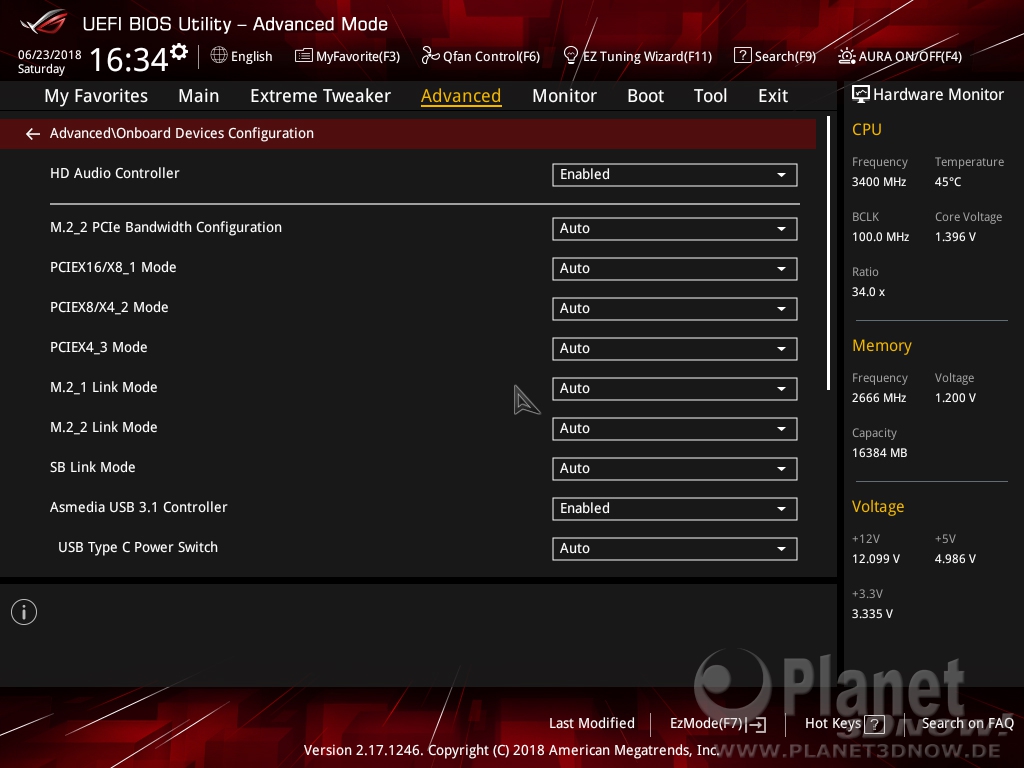Switch to the My Favorites tab

pos(96,96)
